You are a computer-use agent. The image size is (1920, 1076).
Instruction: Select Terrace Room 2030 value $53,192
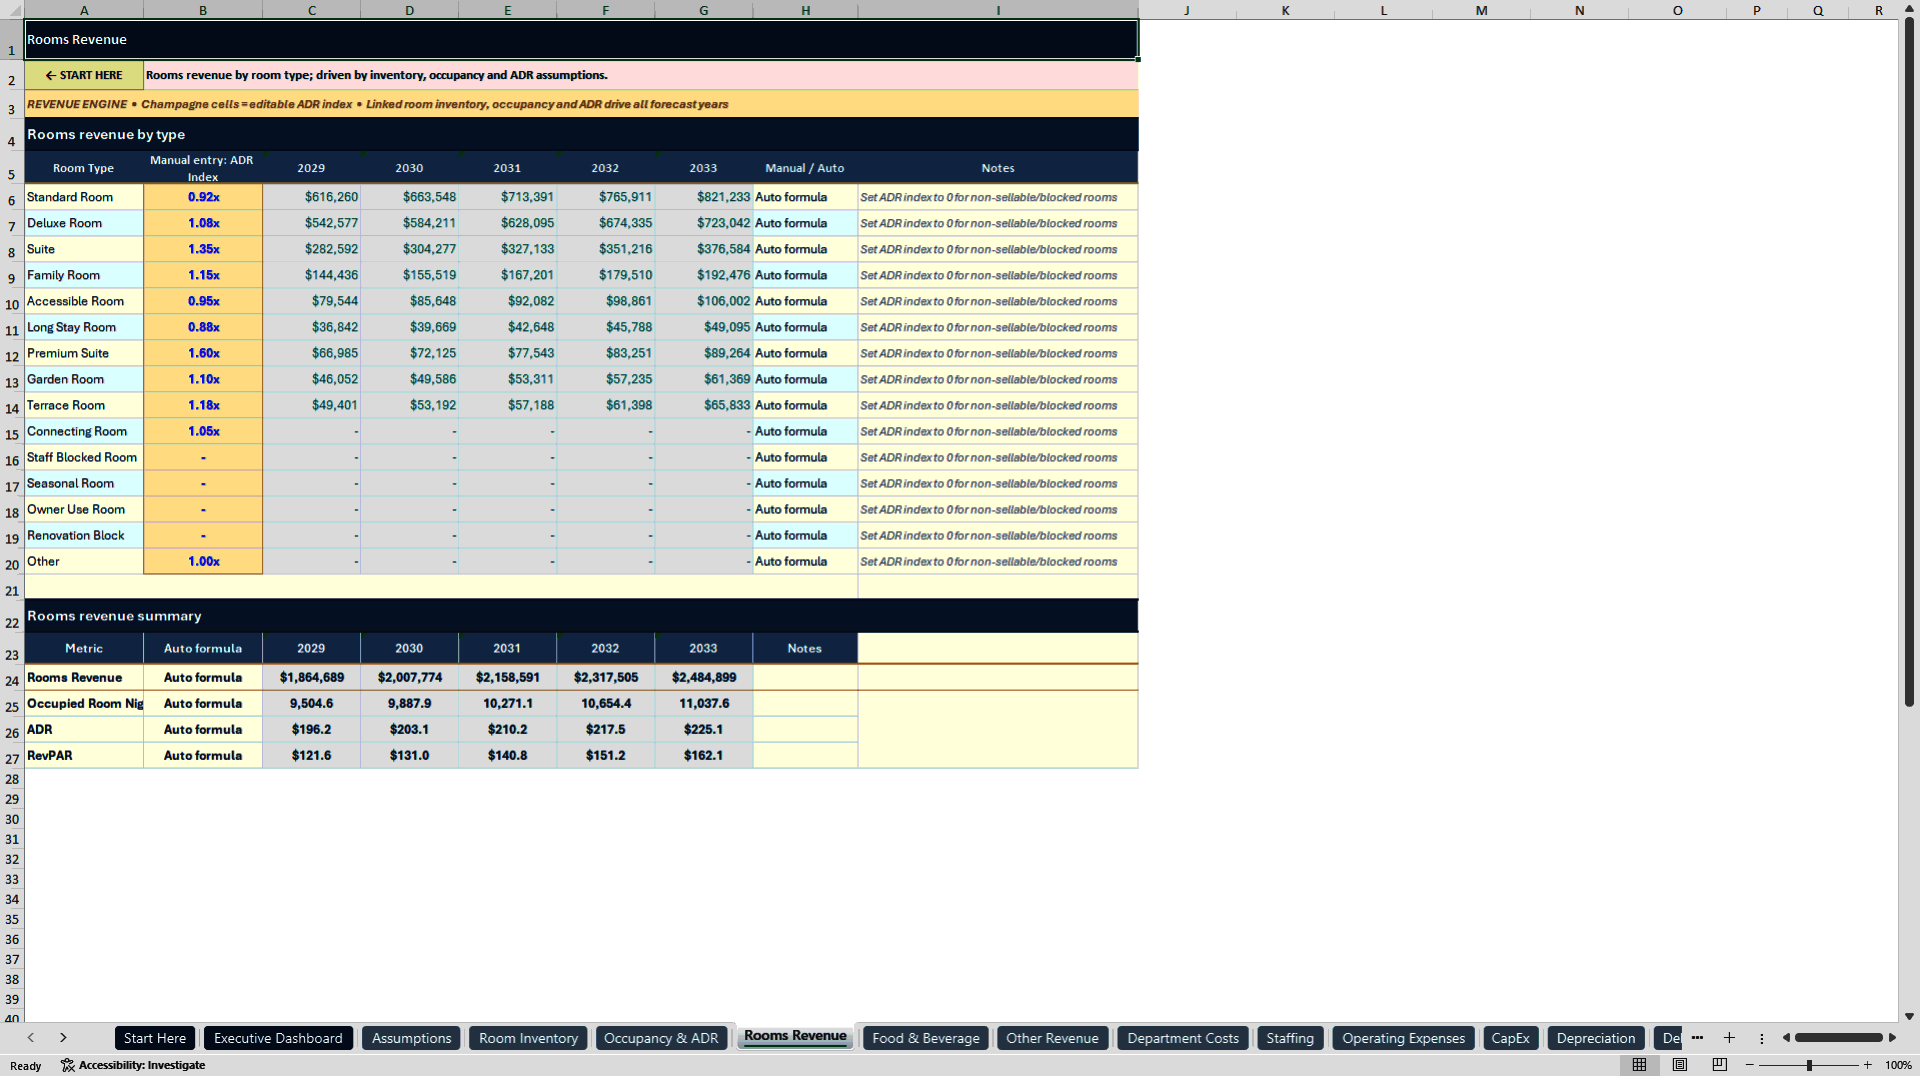tap(409, 405)
